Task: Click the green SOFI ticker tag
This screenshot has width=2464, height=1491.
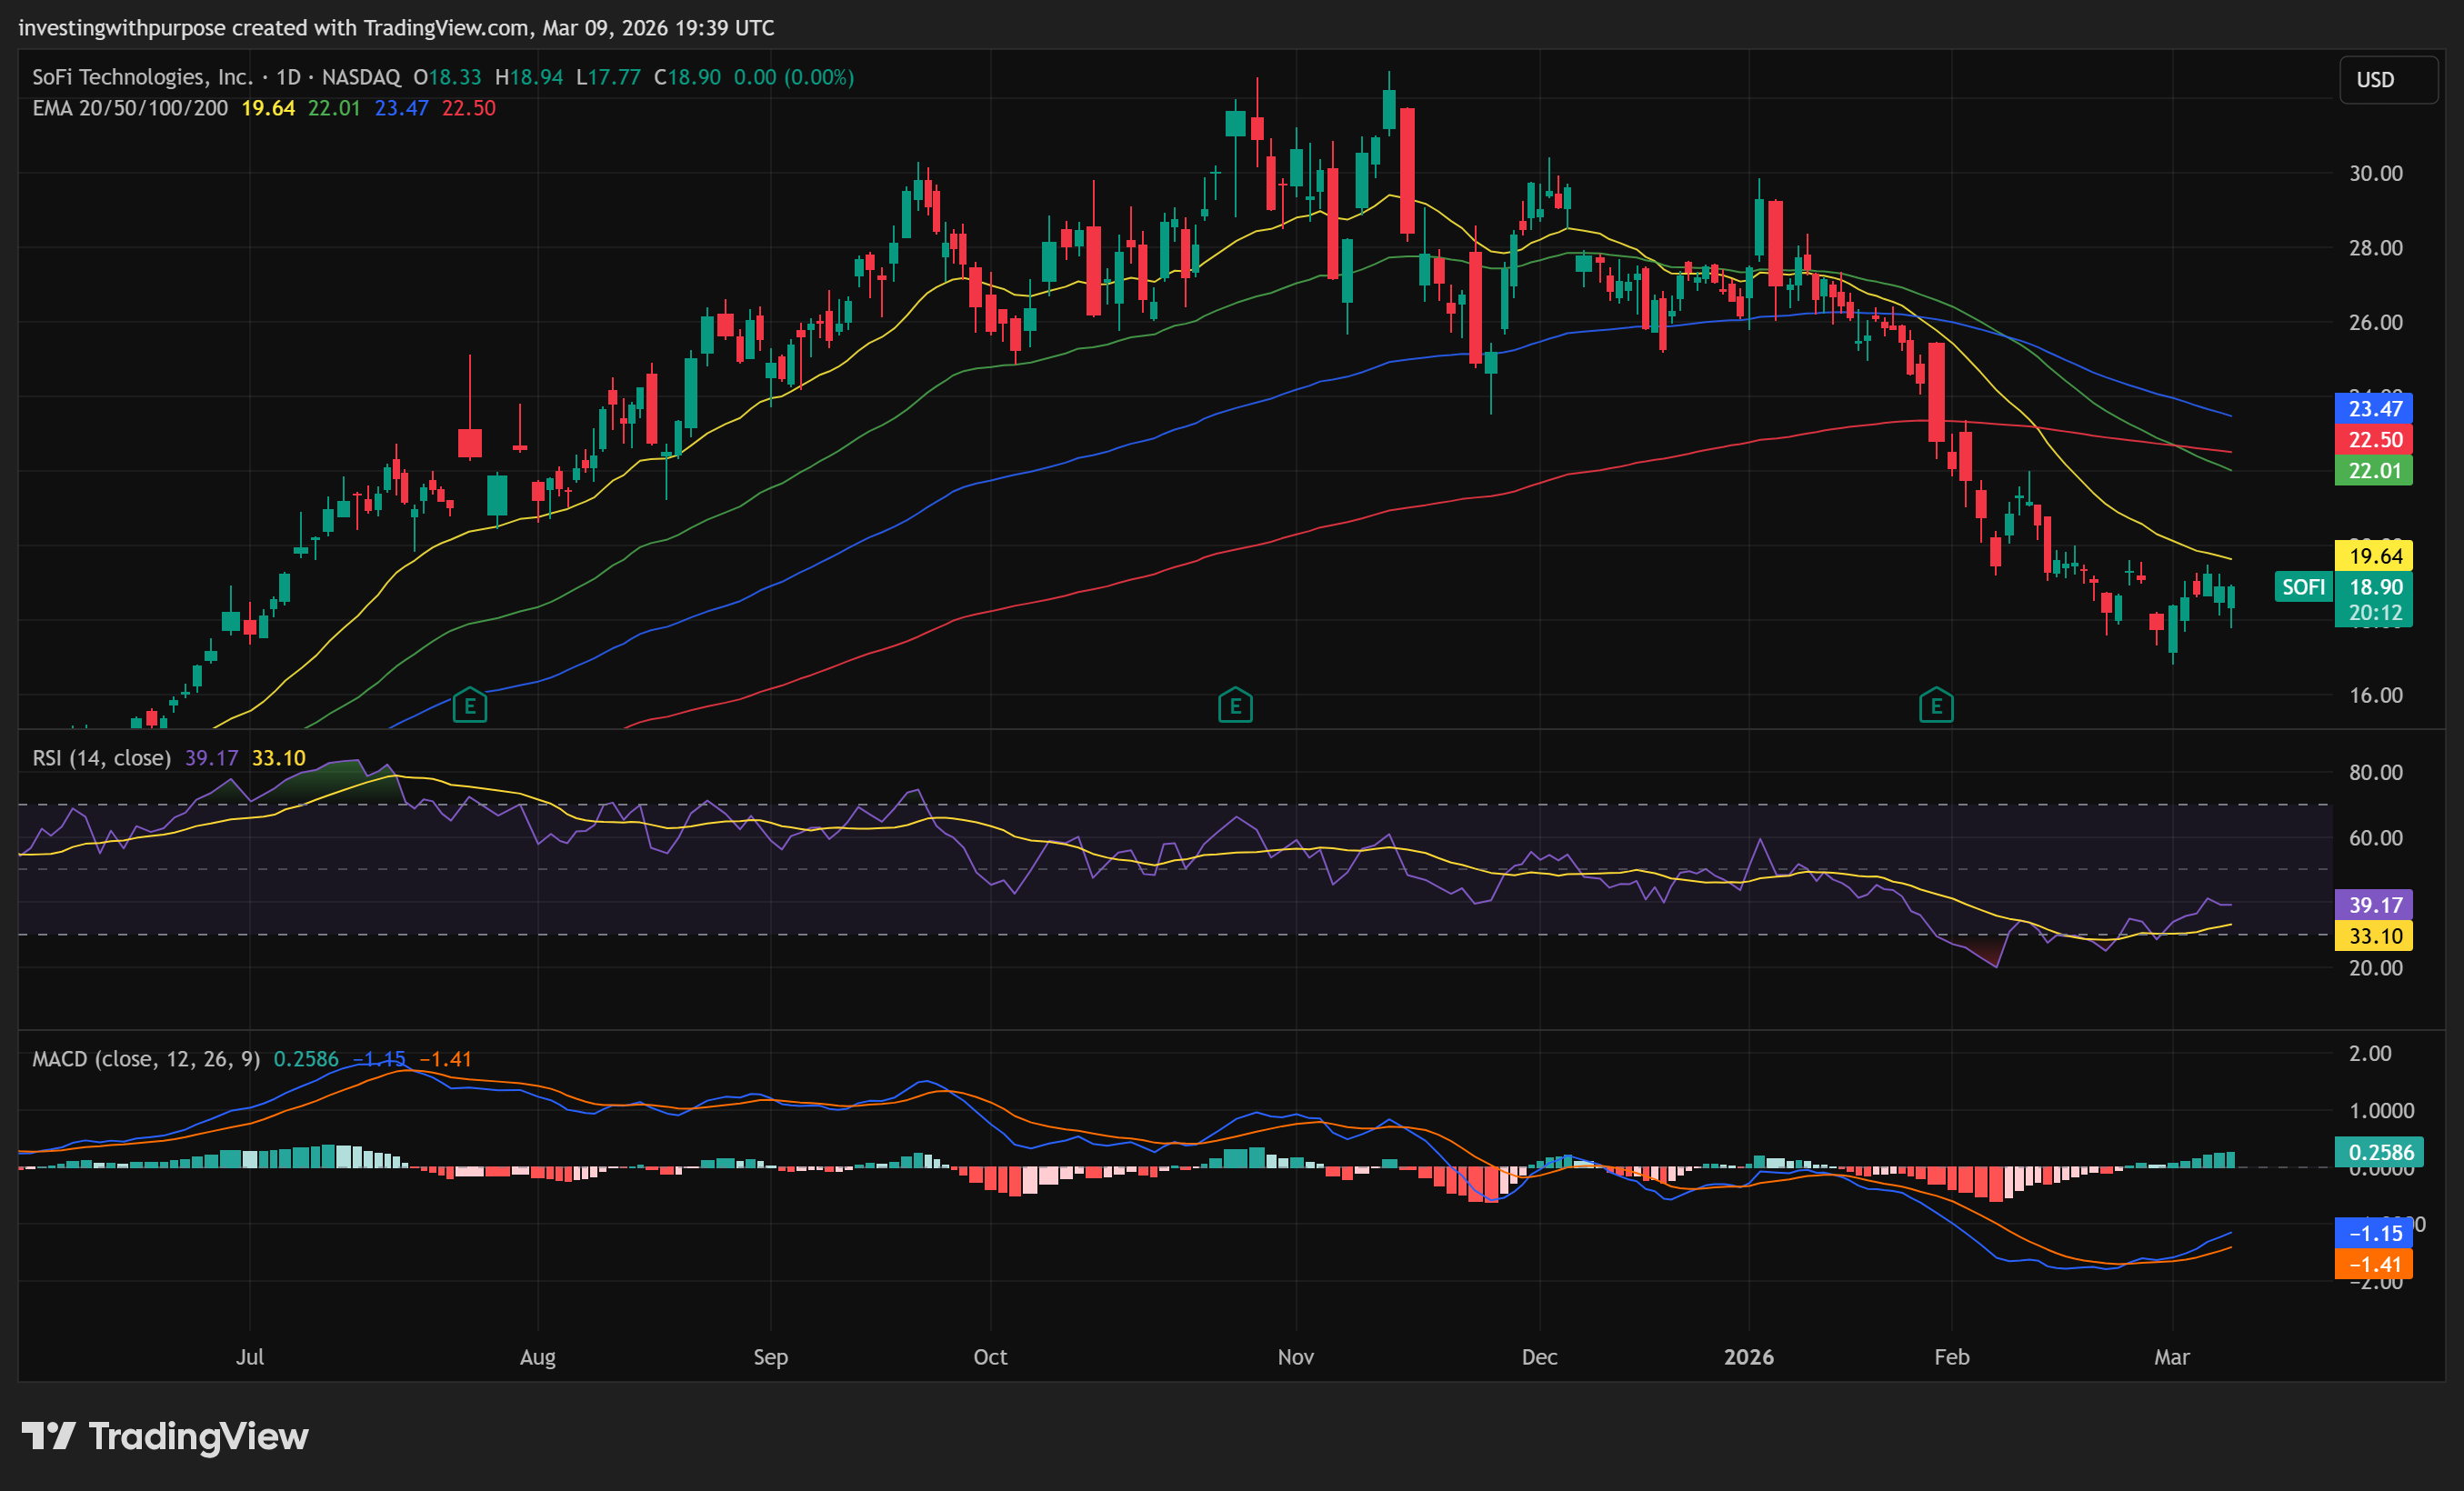Action: pyautogui.click(x=2302, y=587)
